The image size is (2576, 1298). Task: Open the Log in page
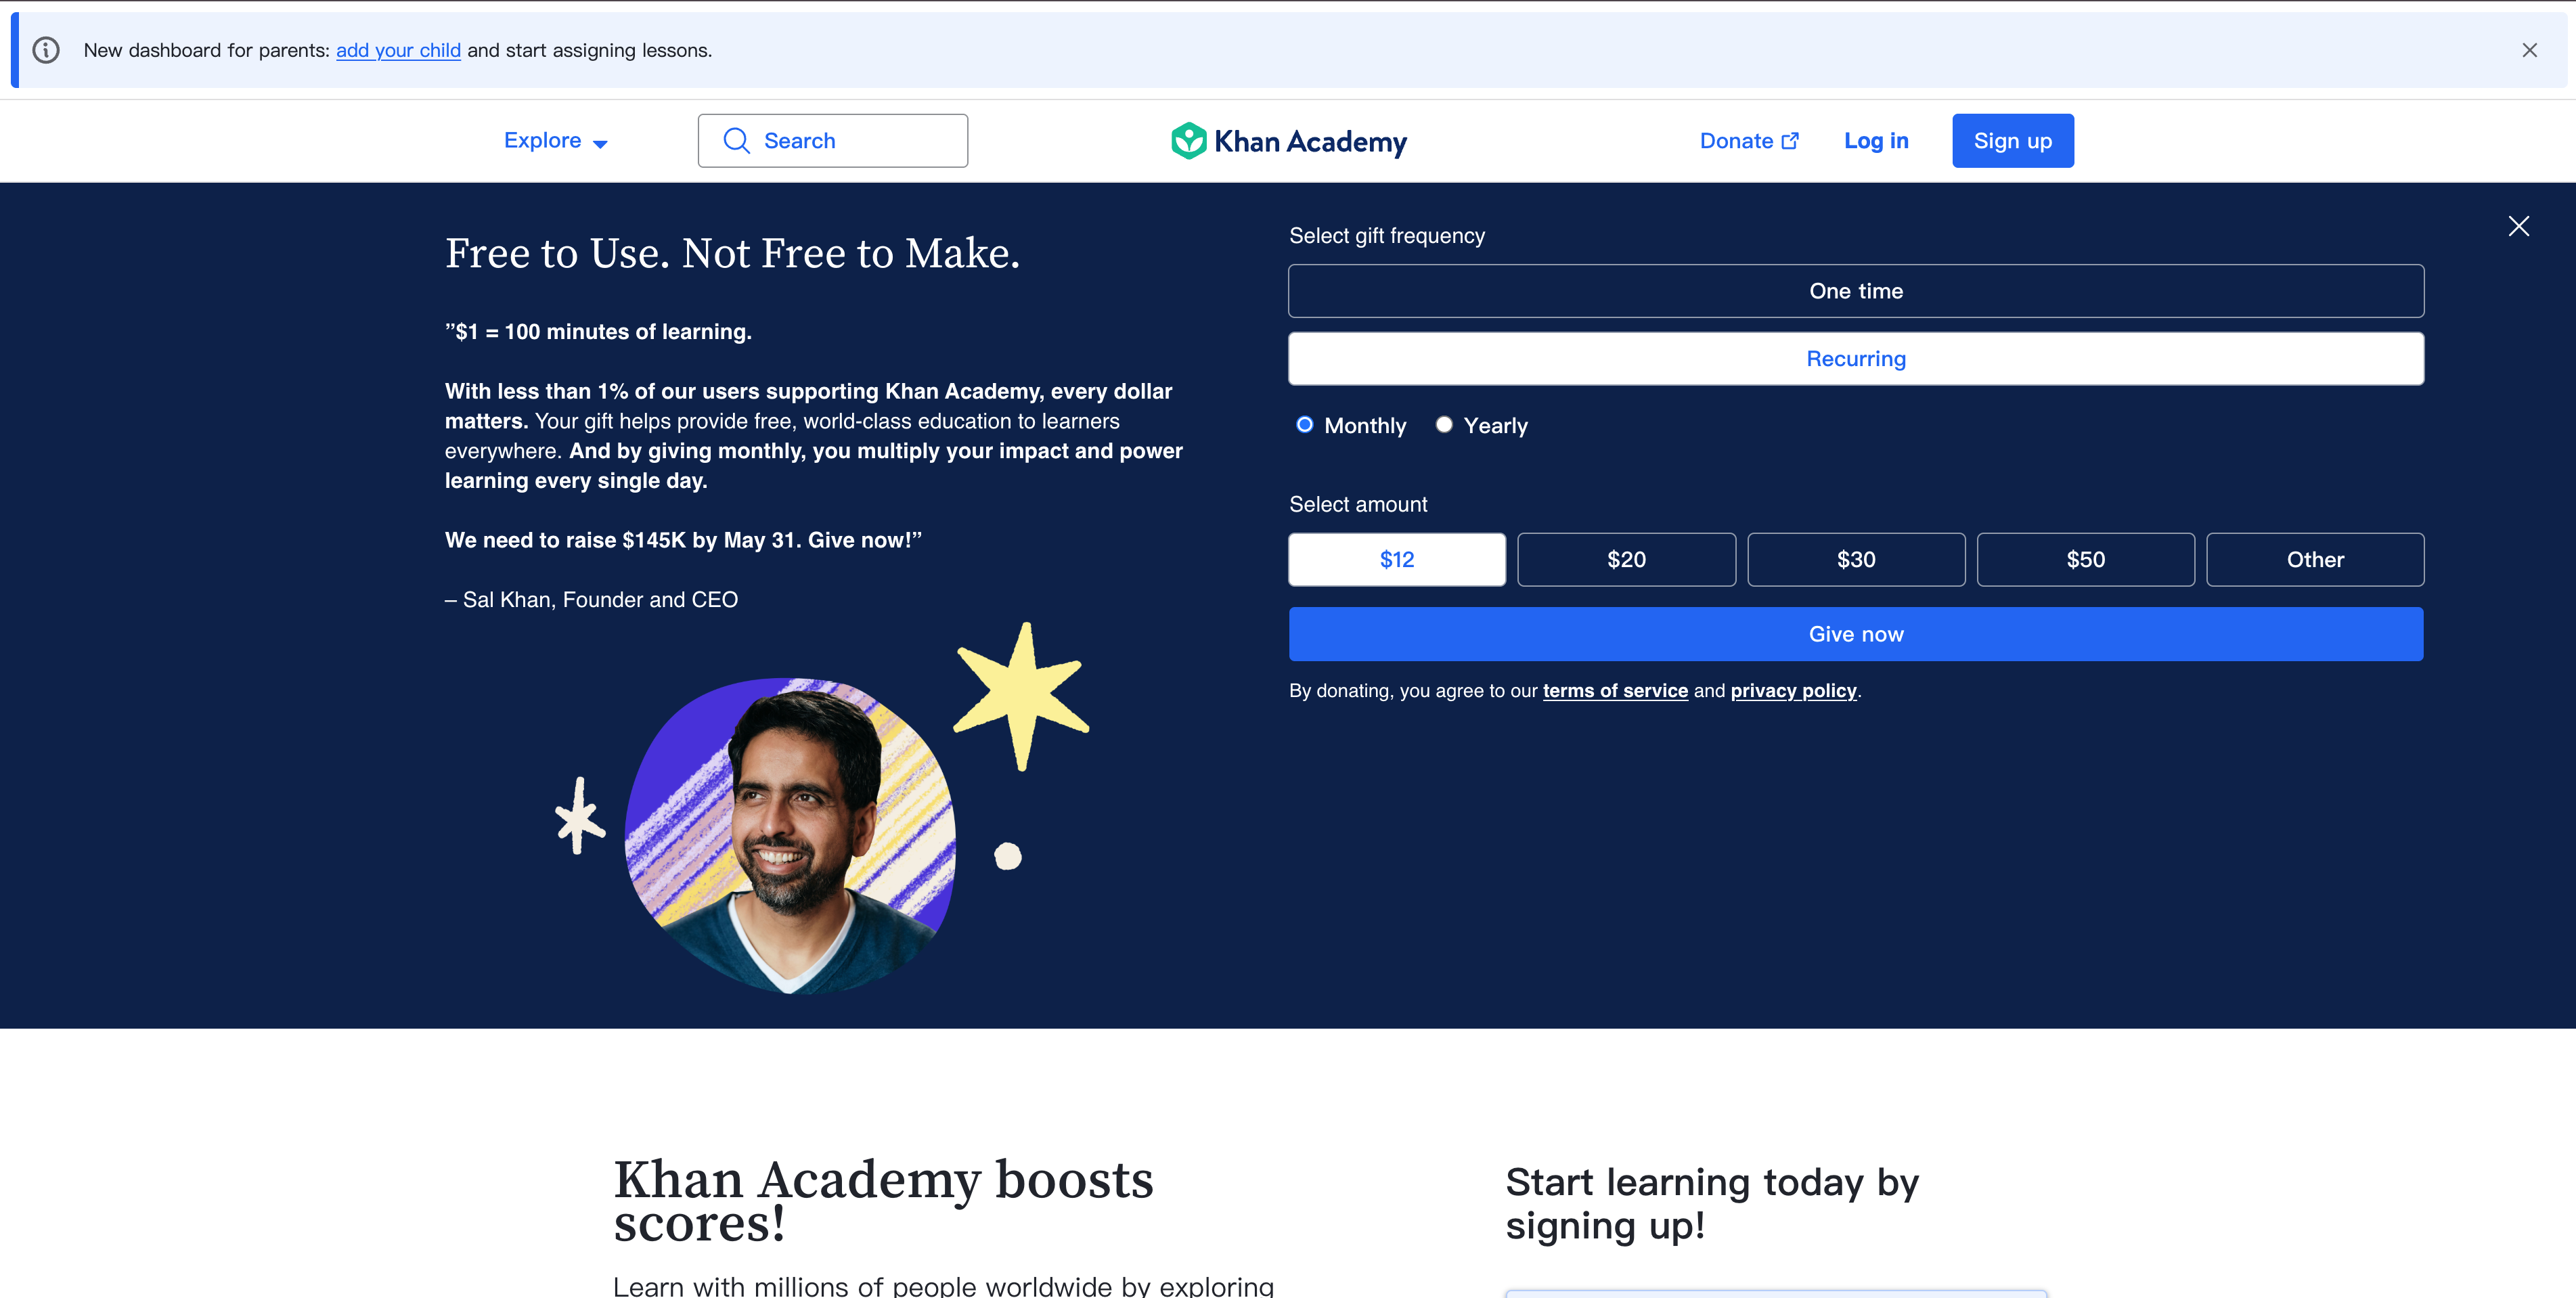click(x=1876, y=141)
